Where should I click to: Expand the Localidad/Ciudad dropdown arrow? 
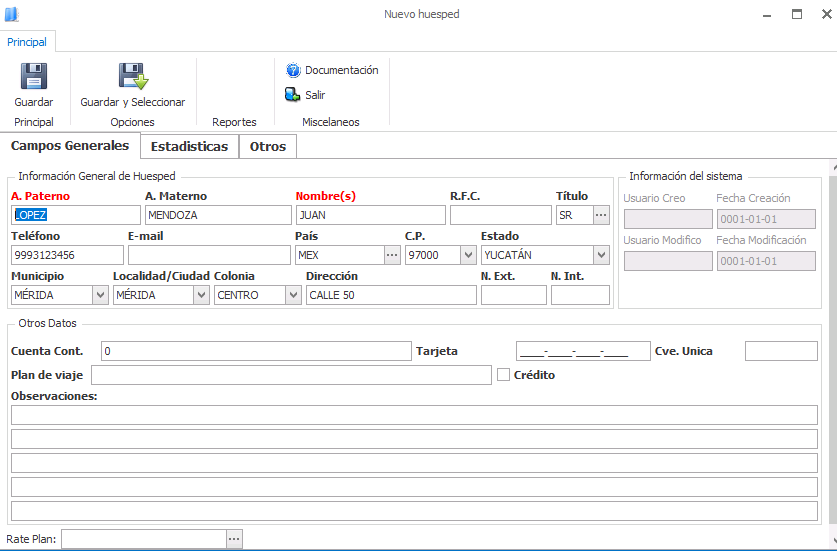[201, 295]
